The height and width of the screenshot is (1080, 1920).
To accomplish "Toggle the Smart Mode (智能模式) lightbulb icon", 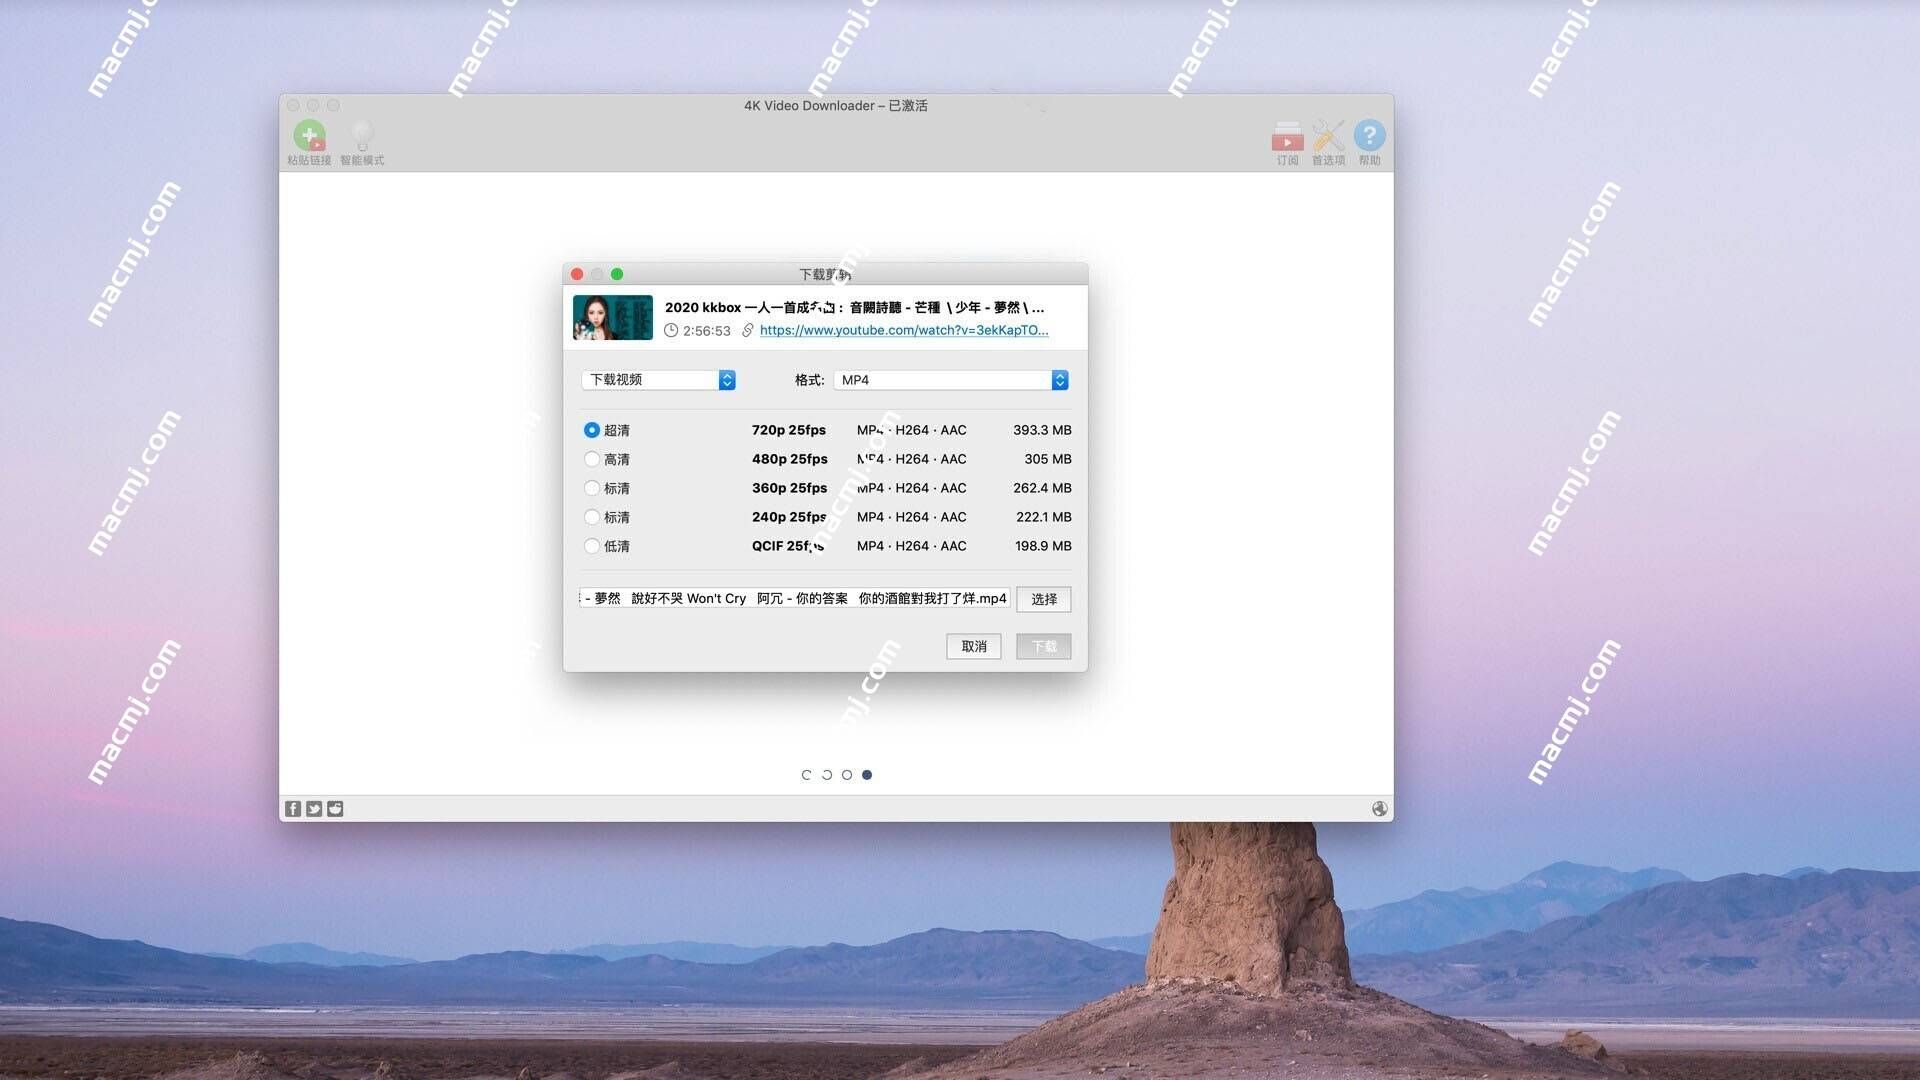I will 362,136.
